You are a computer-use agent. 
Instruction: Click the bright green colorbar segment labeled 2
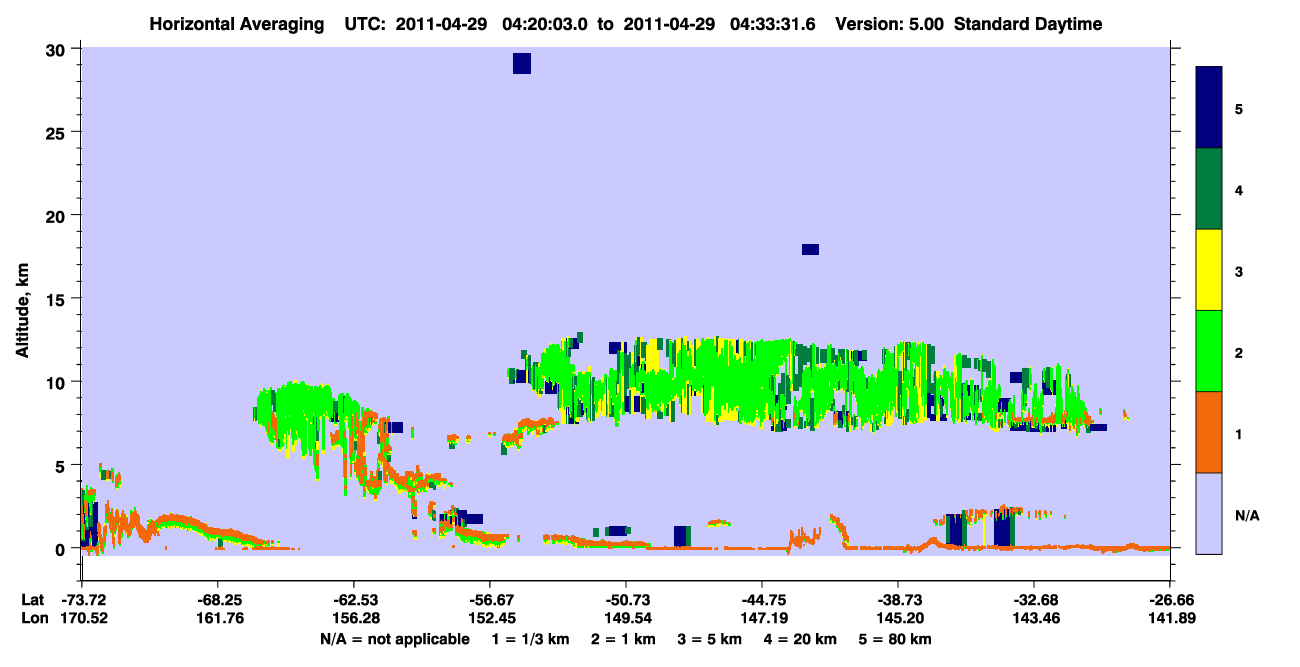click(1209, 351)
